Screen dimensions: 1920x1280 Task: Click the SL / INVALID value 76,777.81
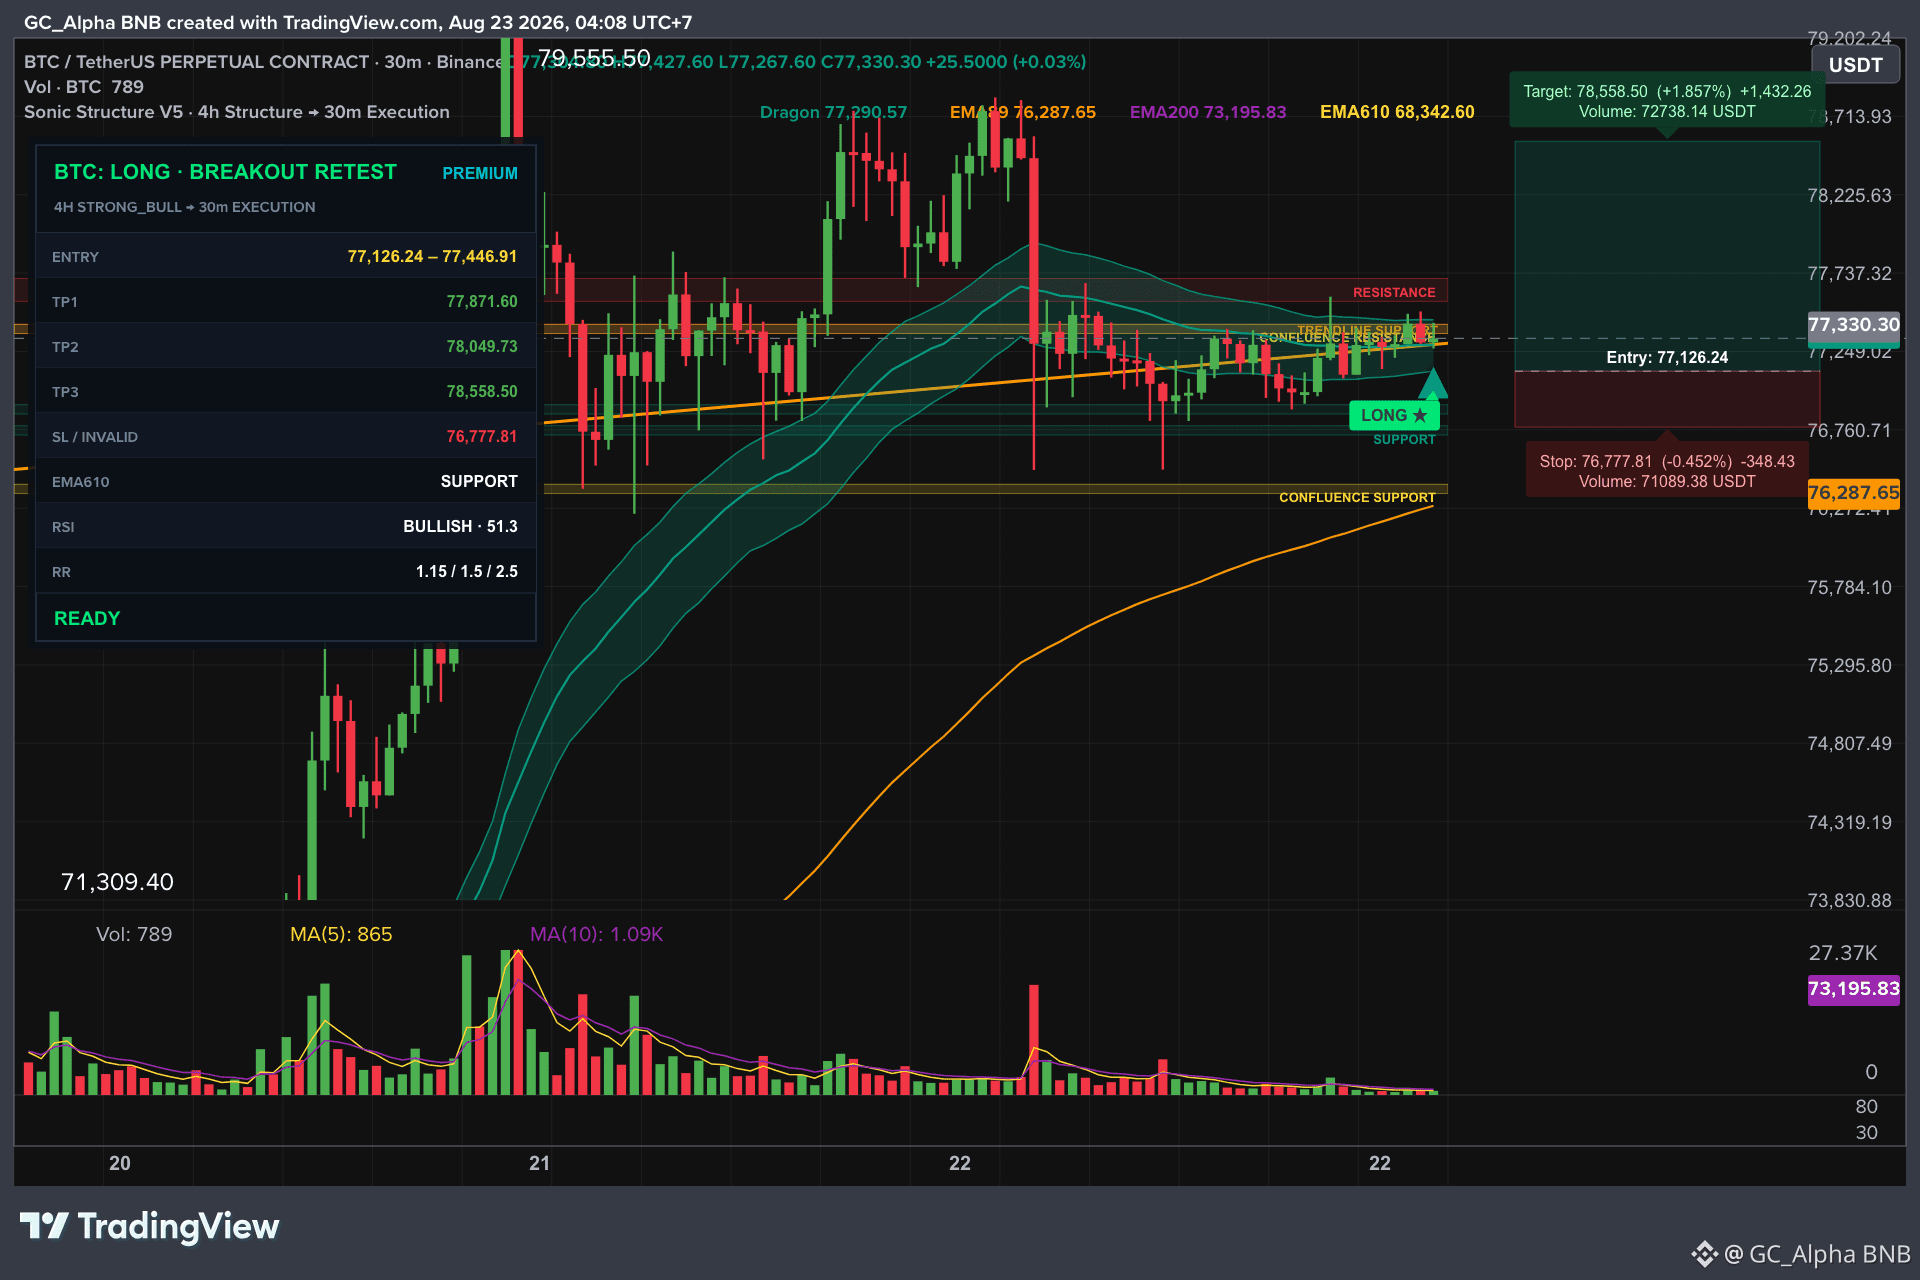pyautogui.click(x=482, y=437)
